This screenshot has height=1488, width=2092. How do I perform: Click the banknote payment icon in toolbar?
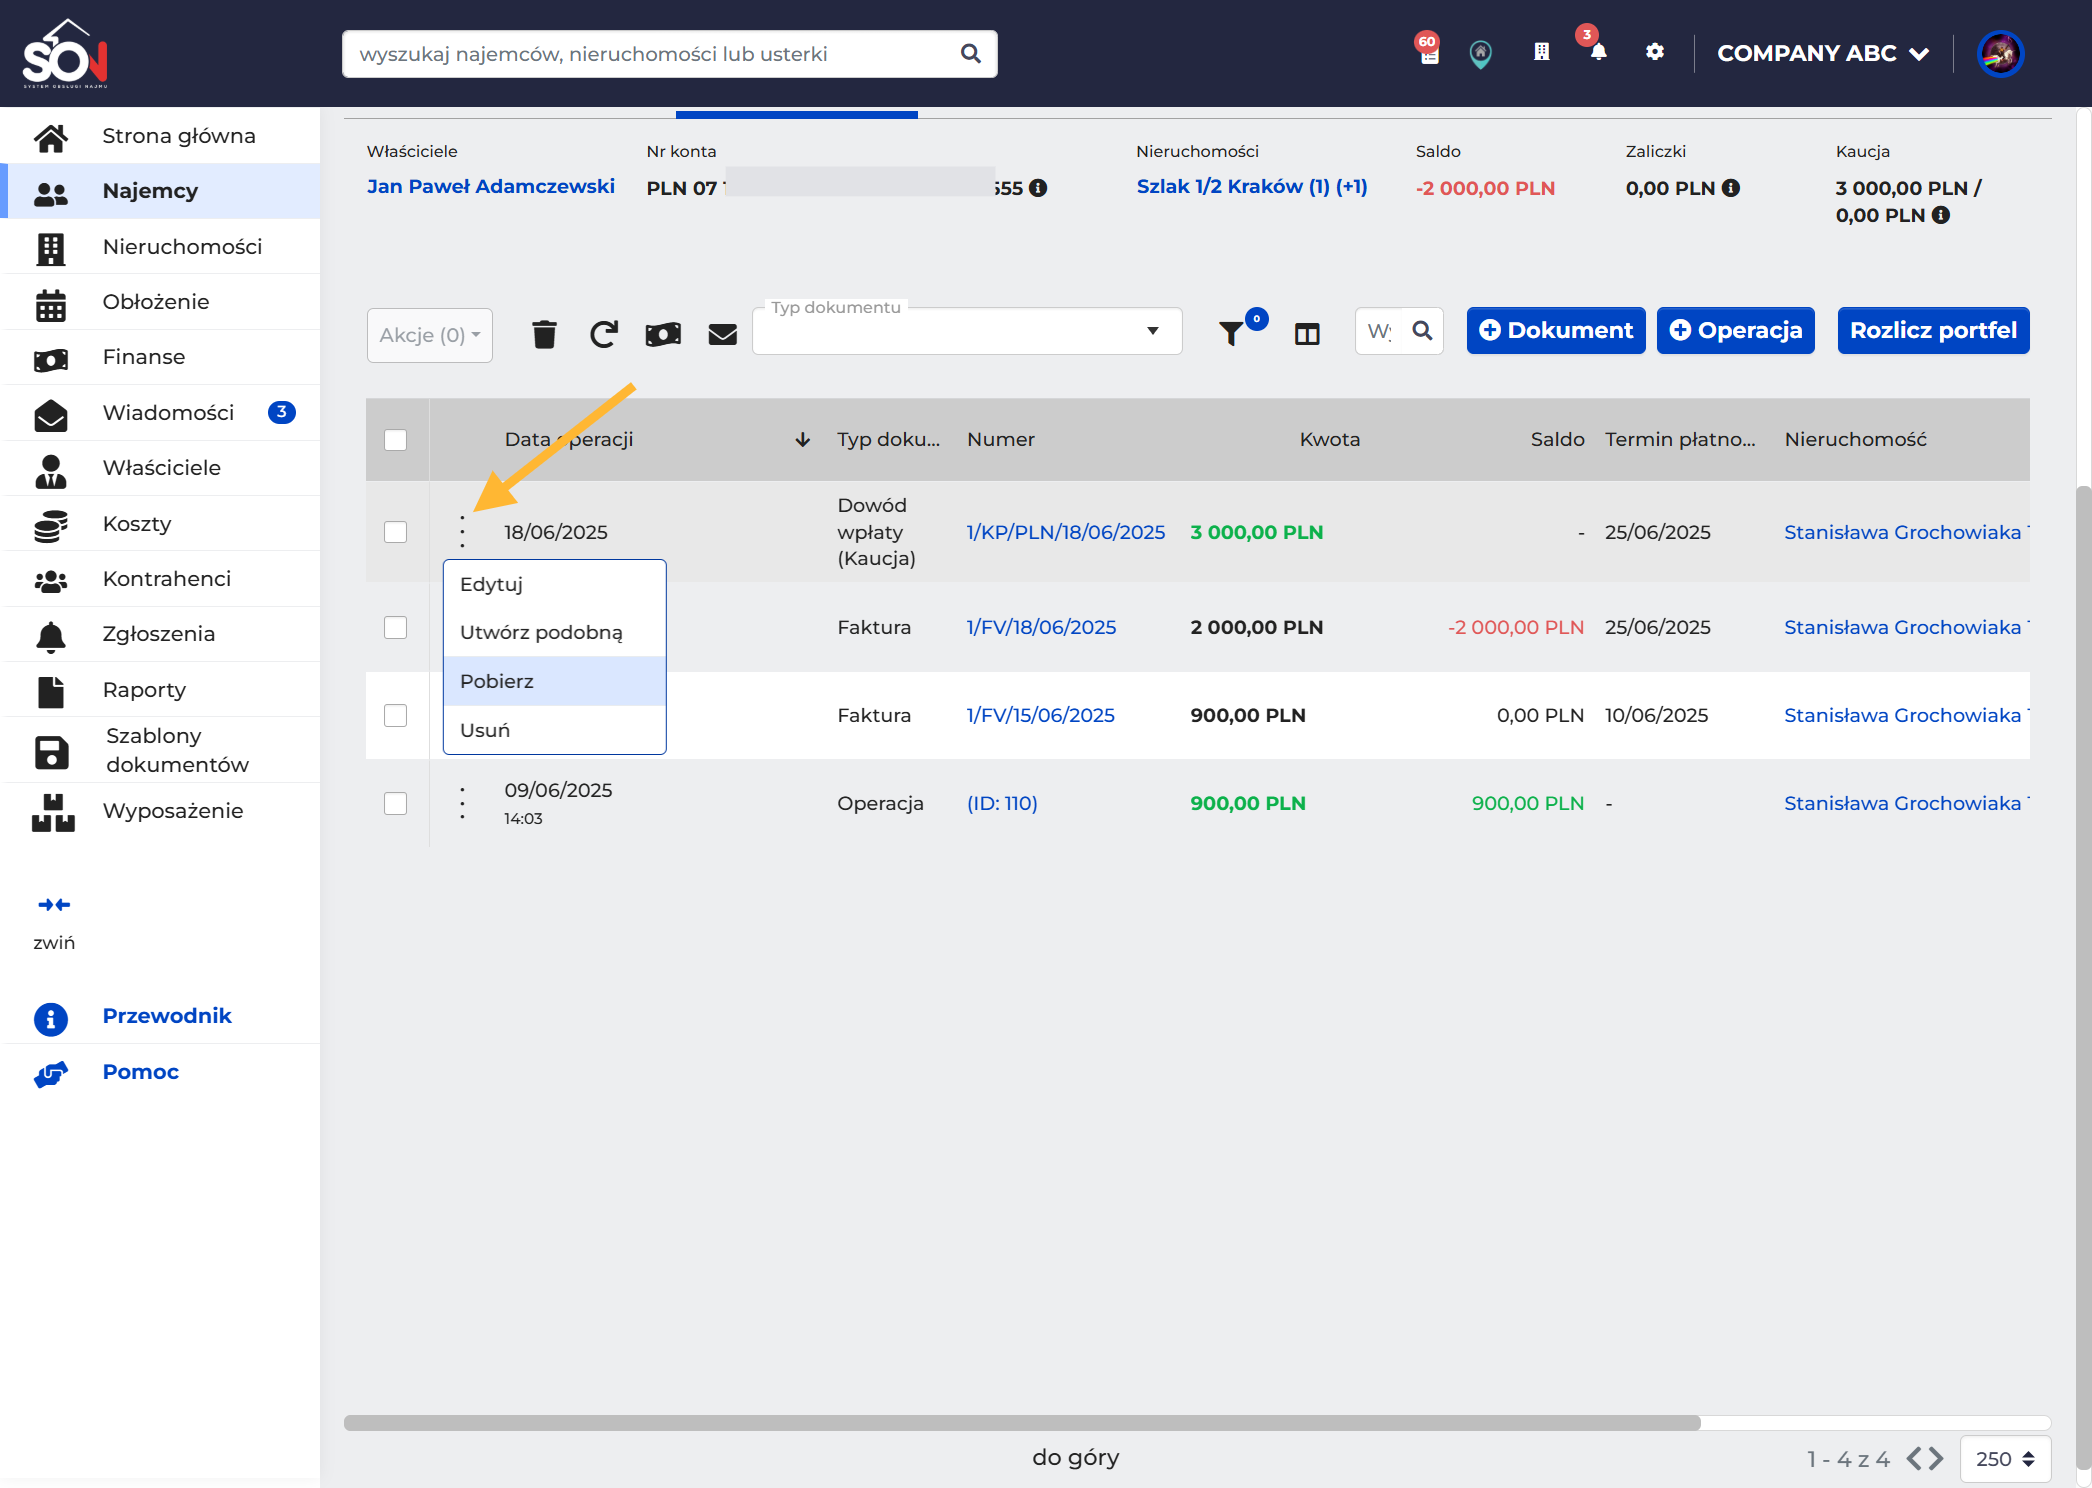click(663, 334)
